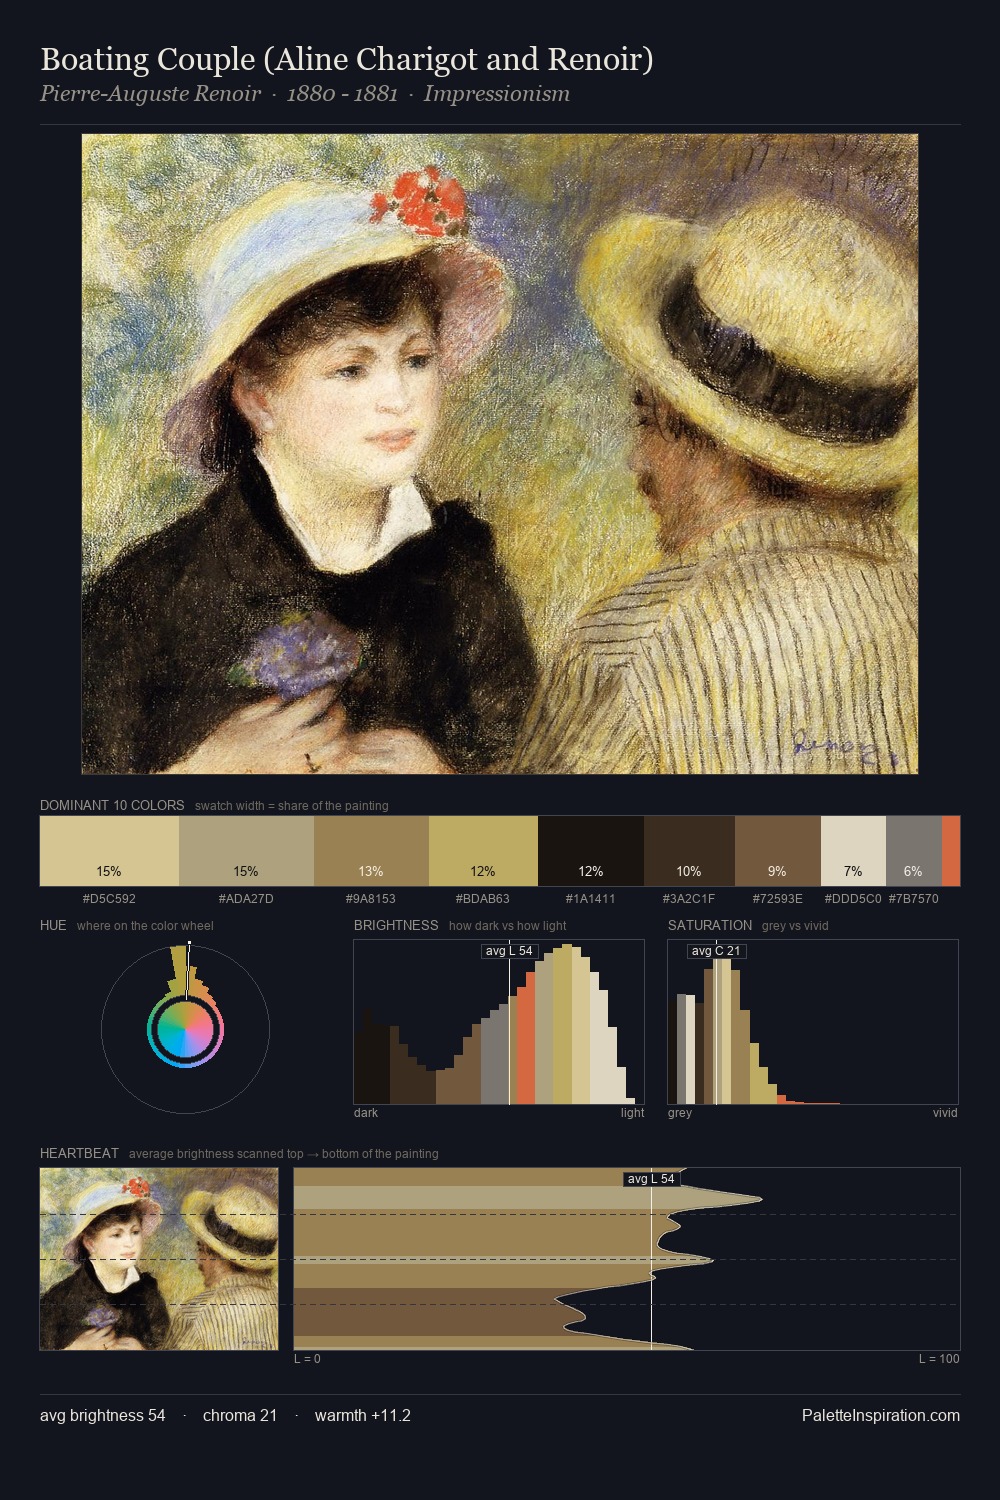Click the 'grey' axis label
Image resolution: width=1000 pixels, height=1500 pixels.
(680, 1113)
